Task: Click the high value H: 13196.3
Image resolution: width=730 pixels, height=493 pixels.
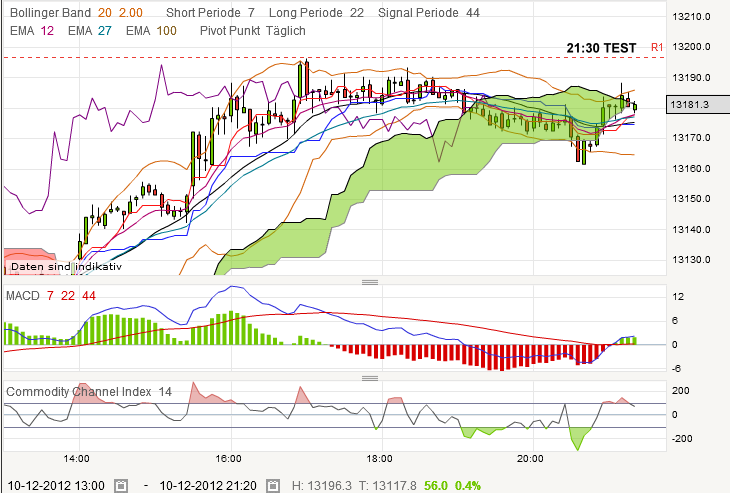Action: click(322, 486)
